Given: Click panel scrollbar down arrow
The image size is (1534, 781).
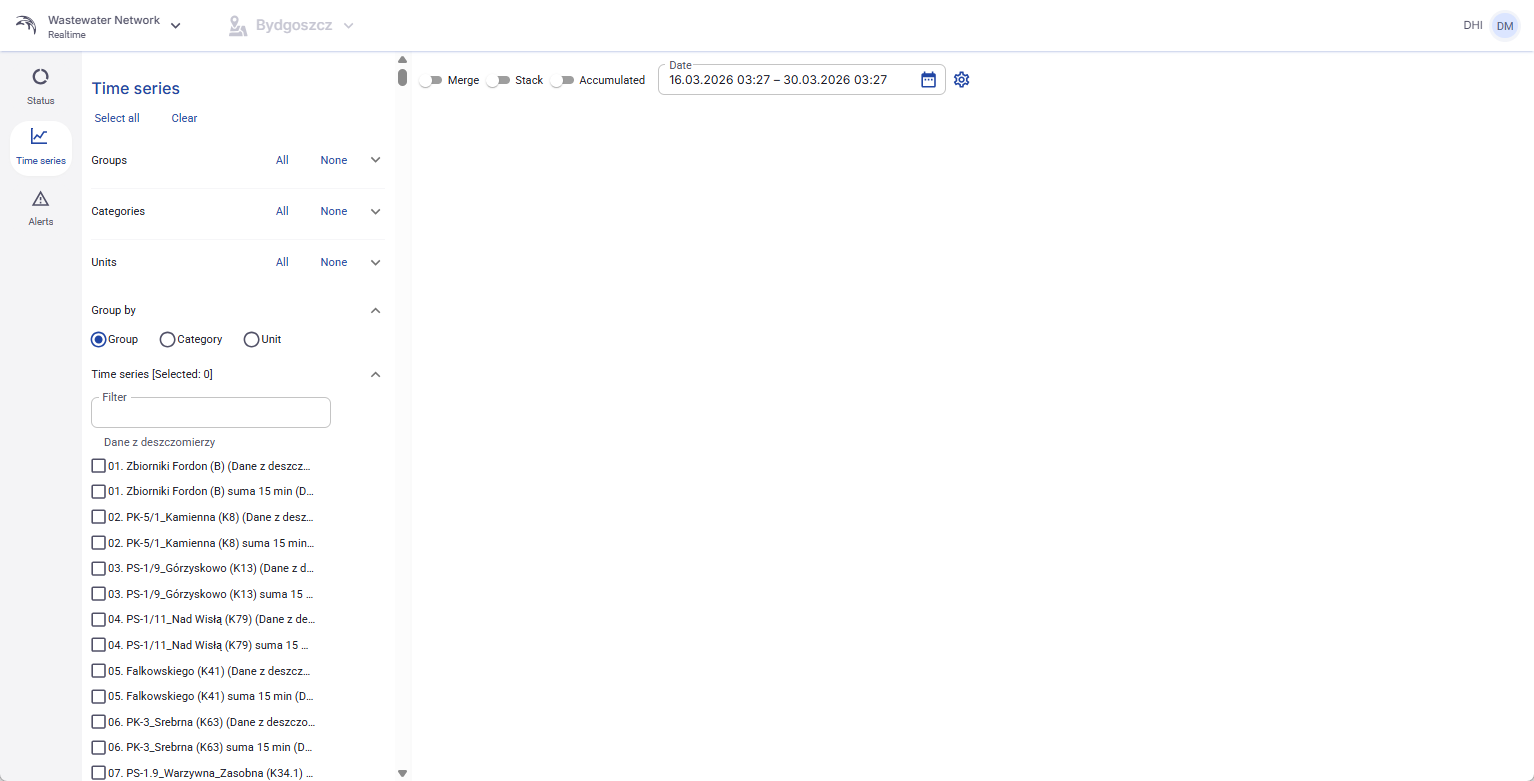Looking at the screenshot, I should pos(402,773).
